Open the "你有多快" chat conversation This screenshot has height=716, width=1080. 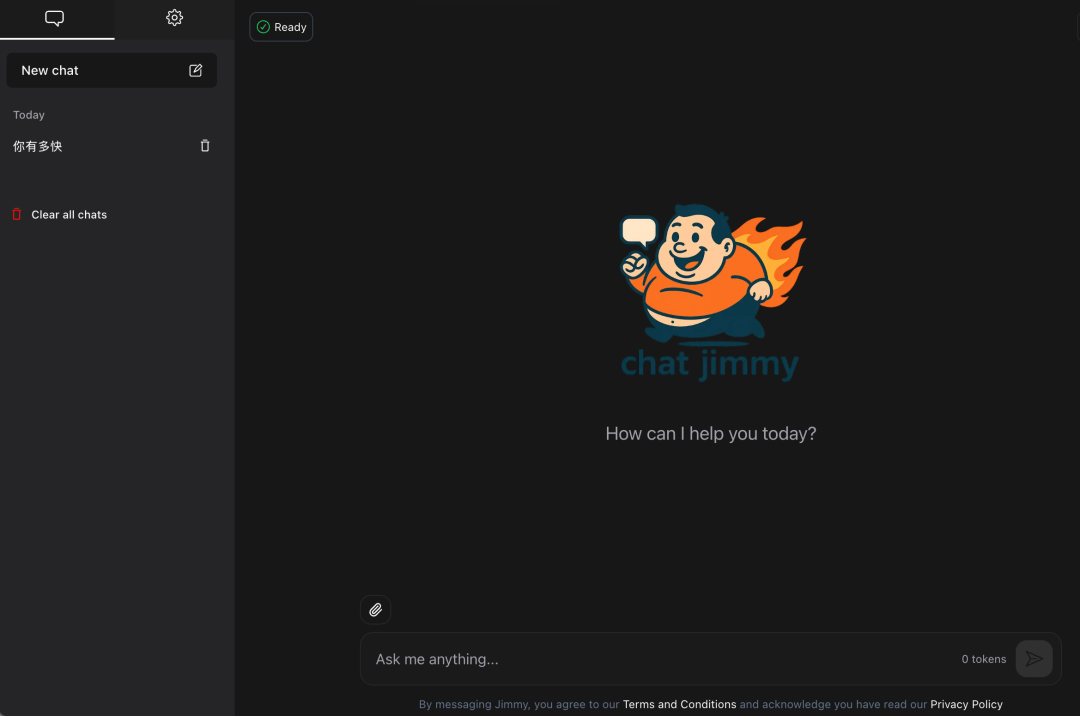pos(38,146)
